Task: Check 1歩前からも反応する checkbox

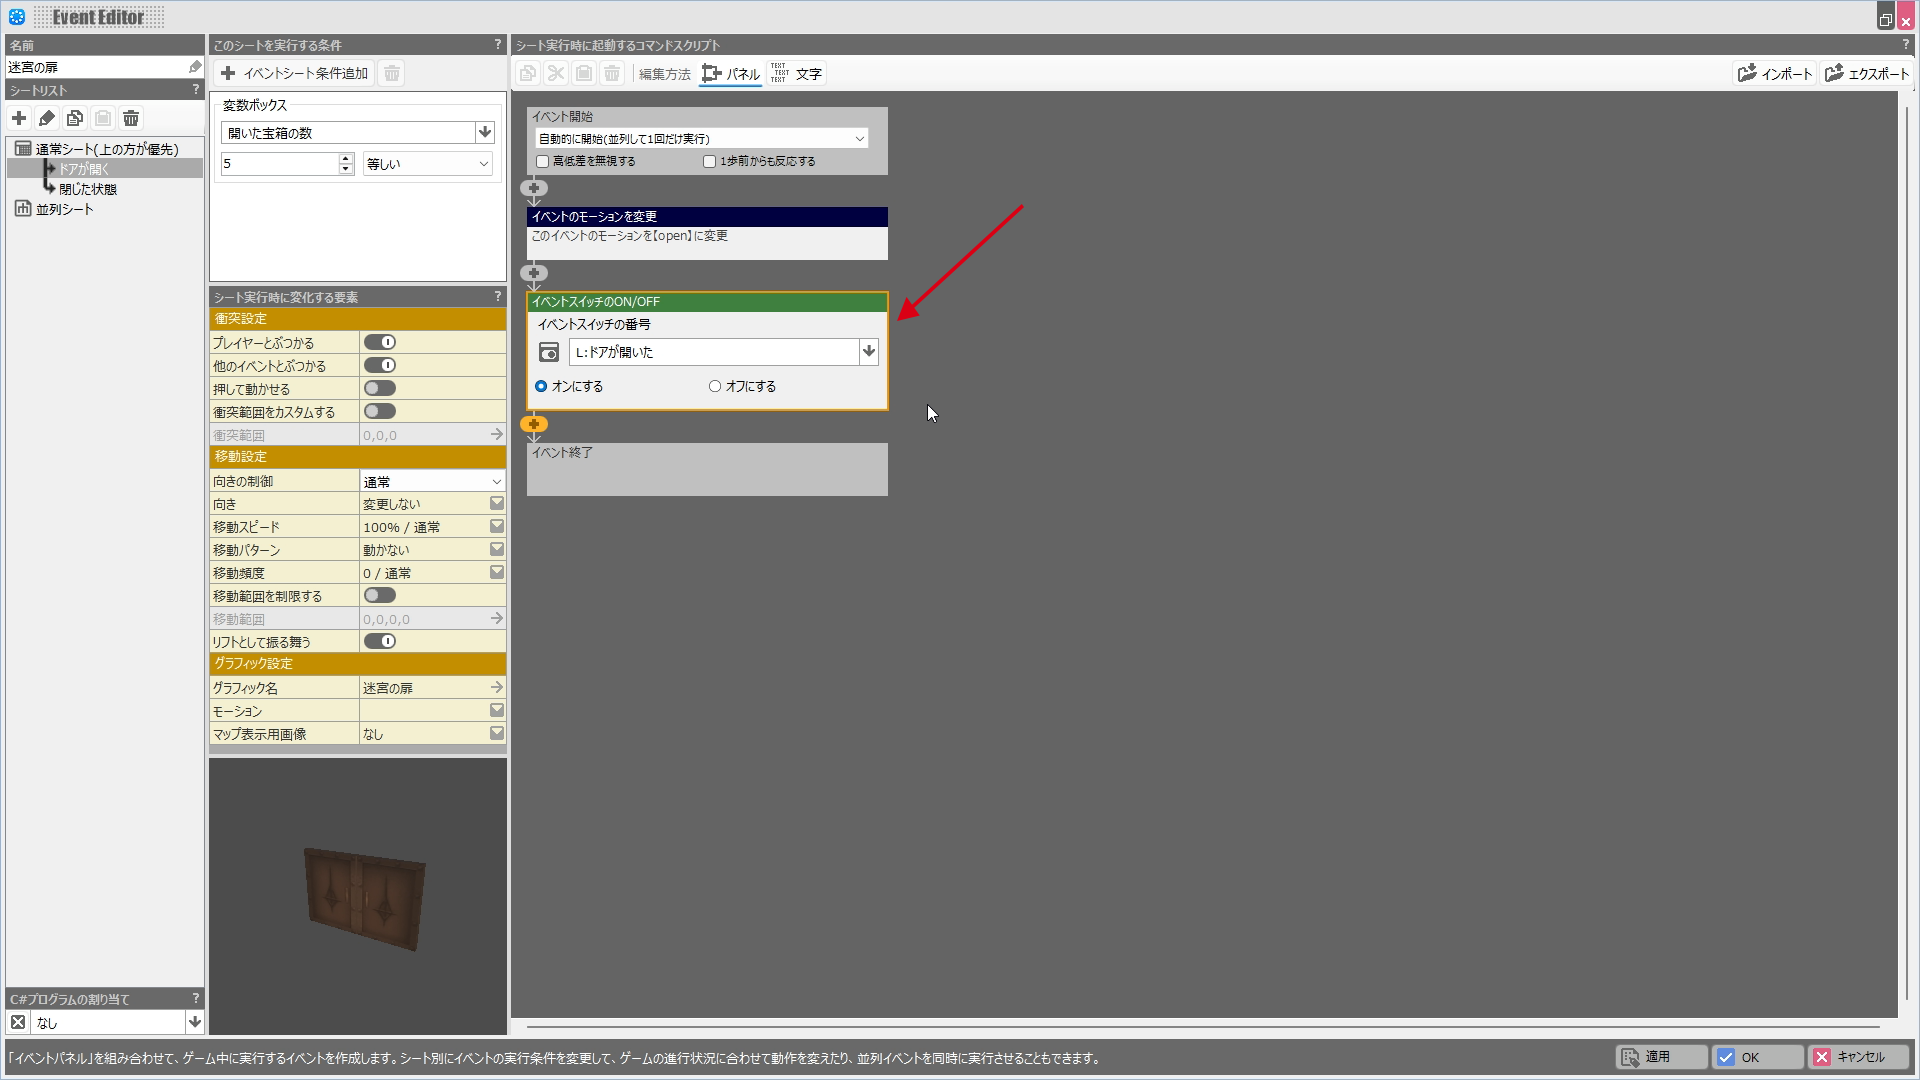Action: click(710, 161)
